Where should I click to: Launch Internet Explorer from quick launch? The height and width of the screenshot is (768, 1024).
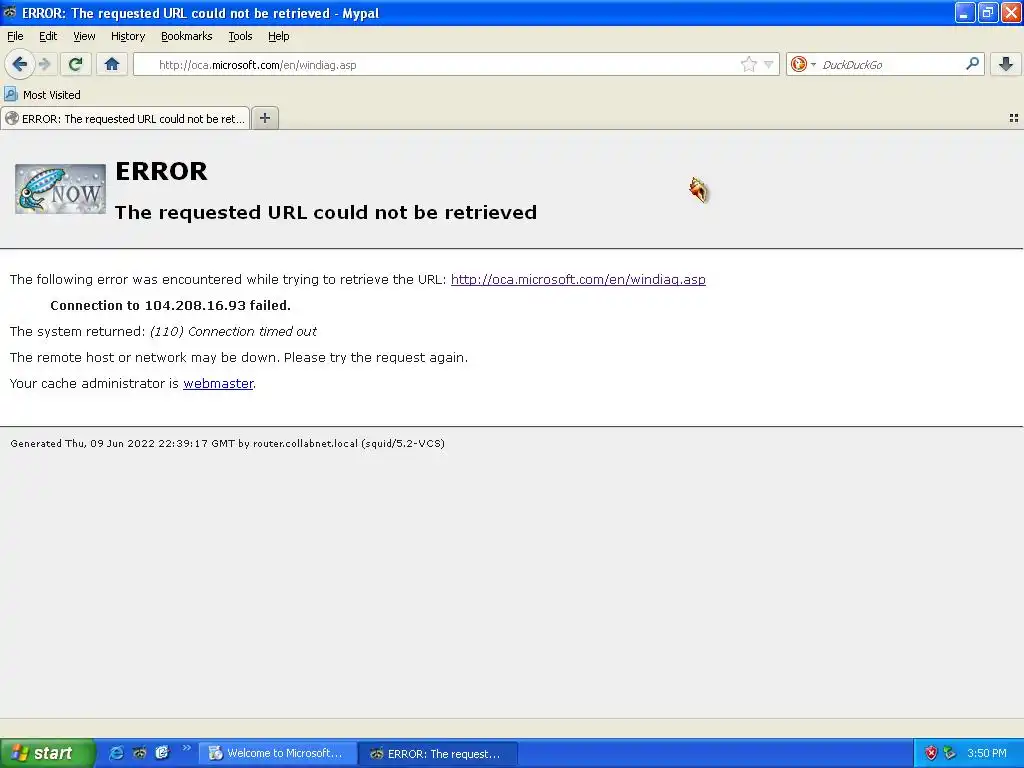(116, 753)
